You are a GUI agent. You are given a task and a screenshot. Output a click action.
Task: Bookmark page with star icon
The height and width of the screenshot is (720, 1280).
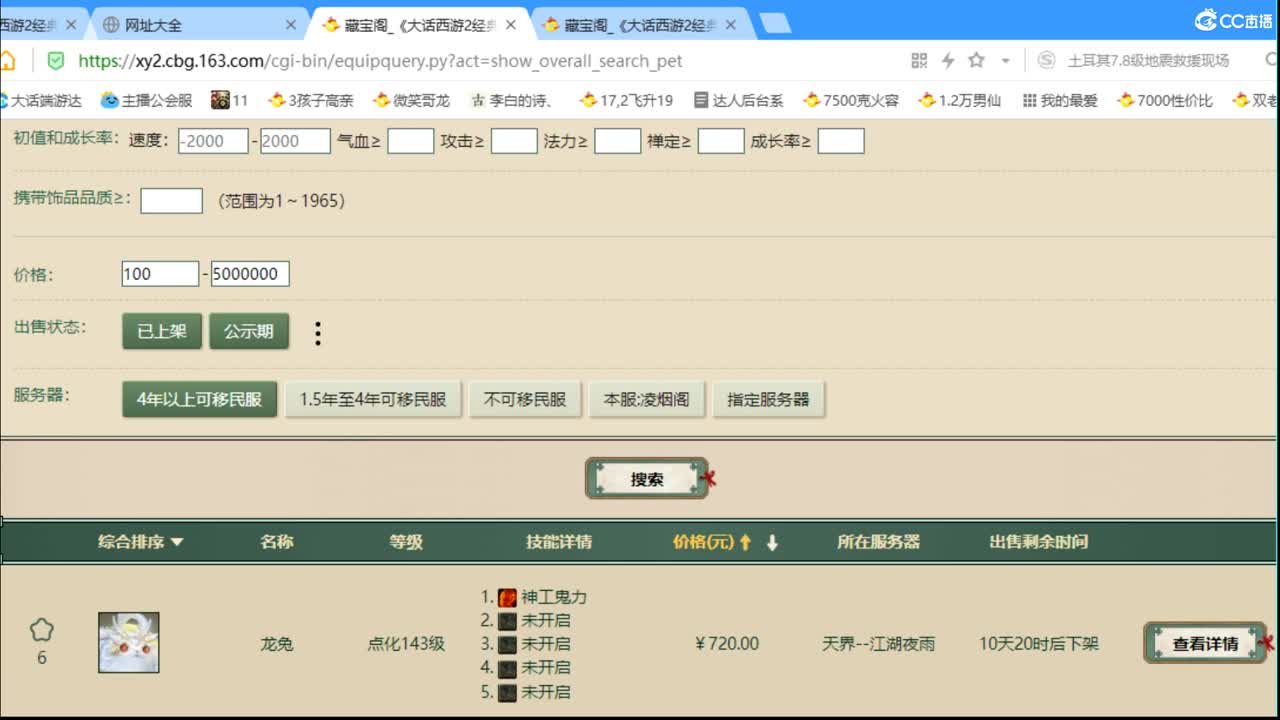point(977,61)
